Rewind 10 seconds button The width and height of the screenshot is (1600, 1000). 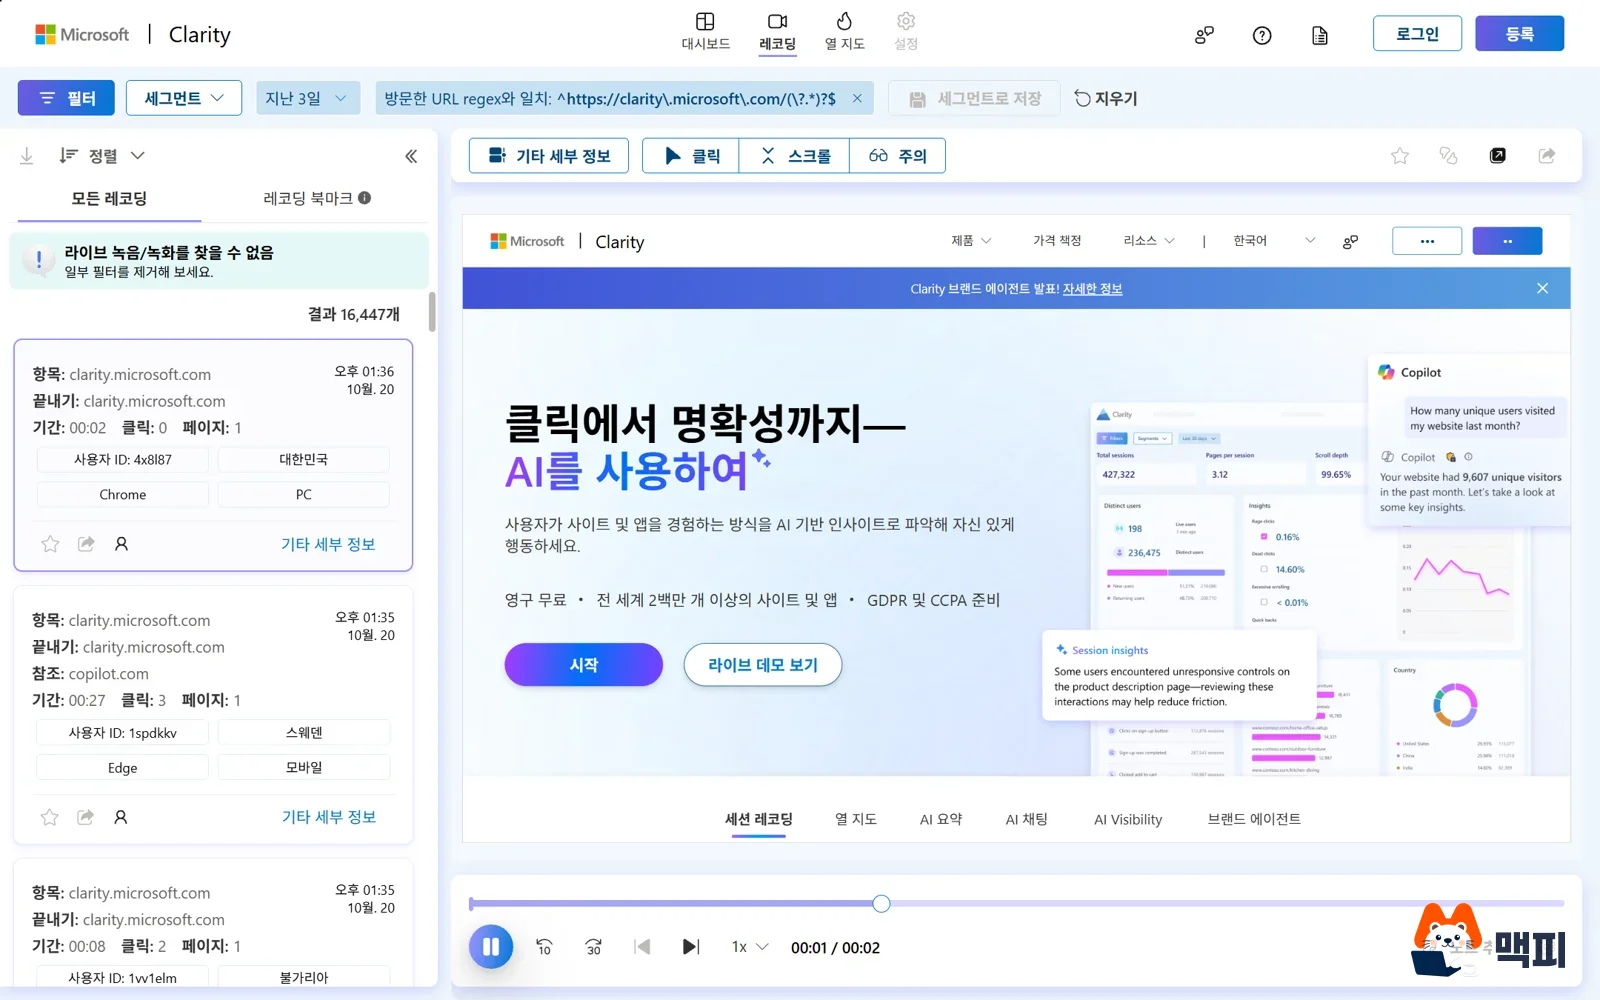click(x=544, y=947)
